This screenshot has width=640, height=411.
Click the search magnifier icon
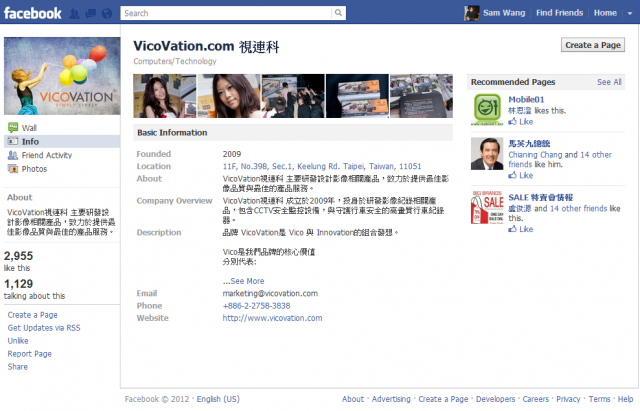pos(338,13)
